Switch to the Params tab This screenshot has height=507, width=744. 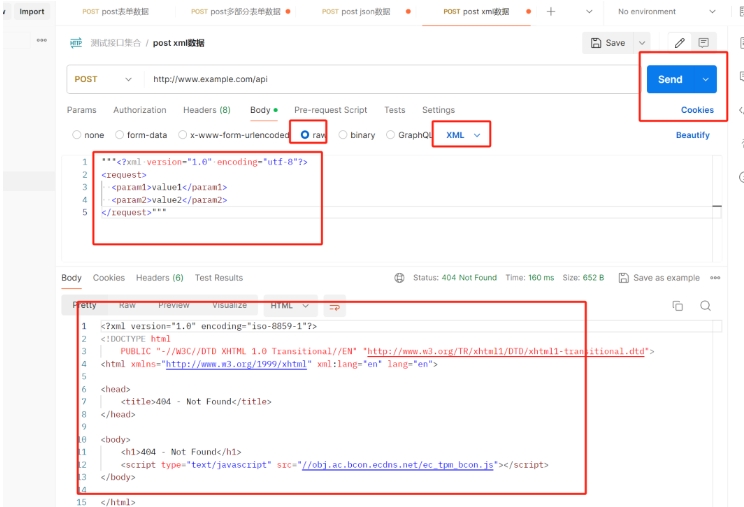(x=82, y=110)
